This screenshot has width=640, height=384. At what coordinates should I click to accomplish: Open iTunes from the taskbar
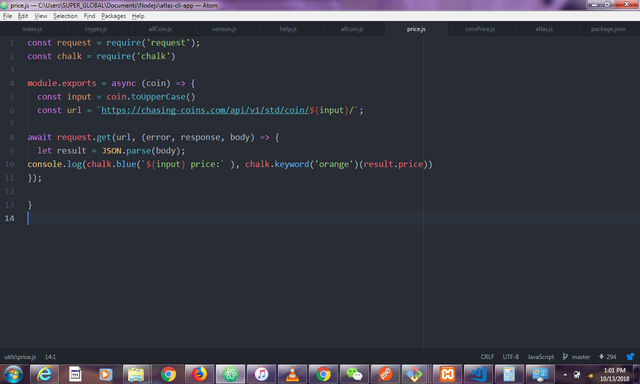(261, 374)
